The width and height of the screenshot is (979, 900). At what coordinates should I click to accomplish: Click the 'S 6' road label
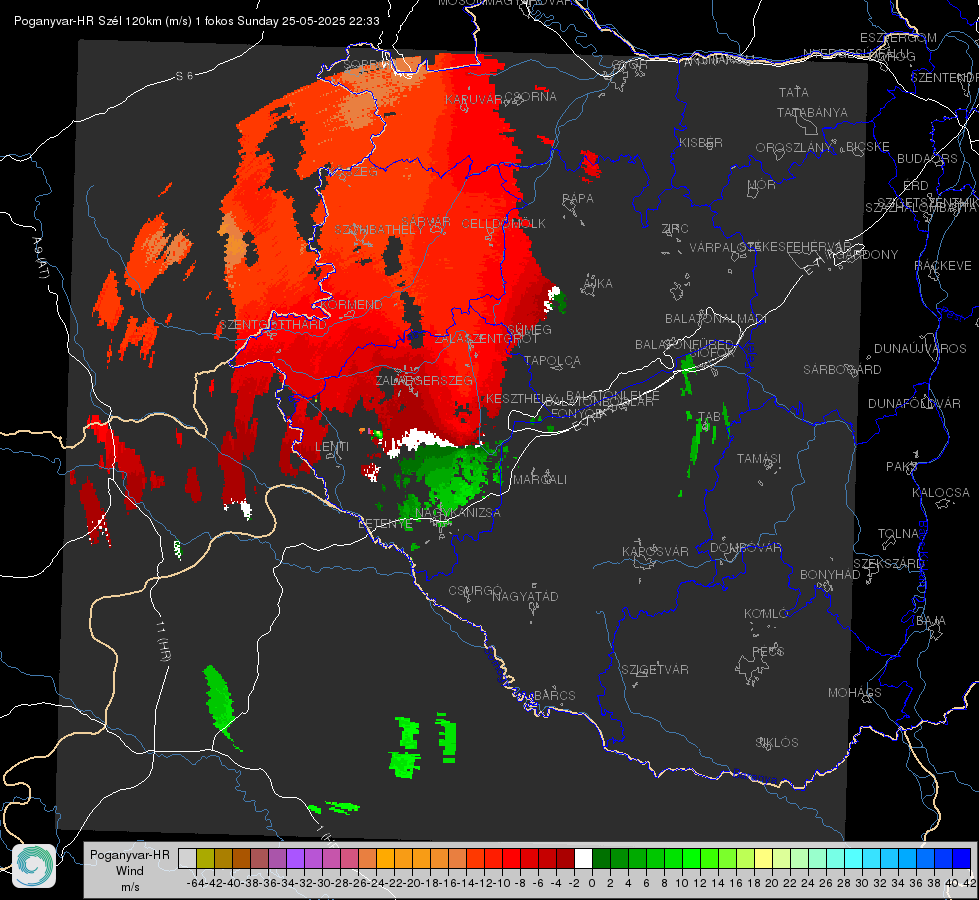pos(184,76)
